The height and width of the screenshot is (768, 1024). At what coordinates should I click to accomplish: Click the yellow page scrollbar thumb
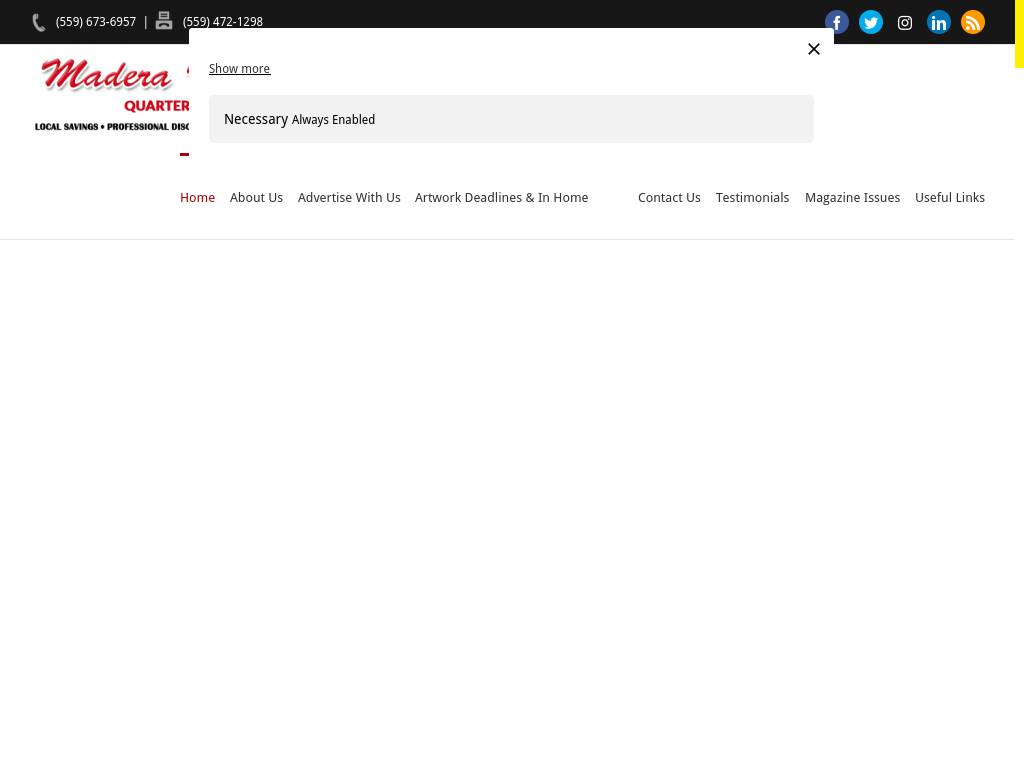click(x=1019, y=34)
